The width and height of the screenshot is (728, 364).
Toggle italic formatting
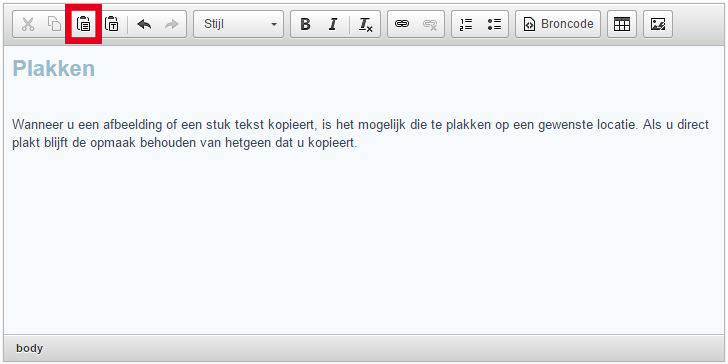point(332,24)
